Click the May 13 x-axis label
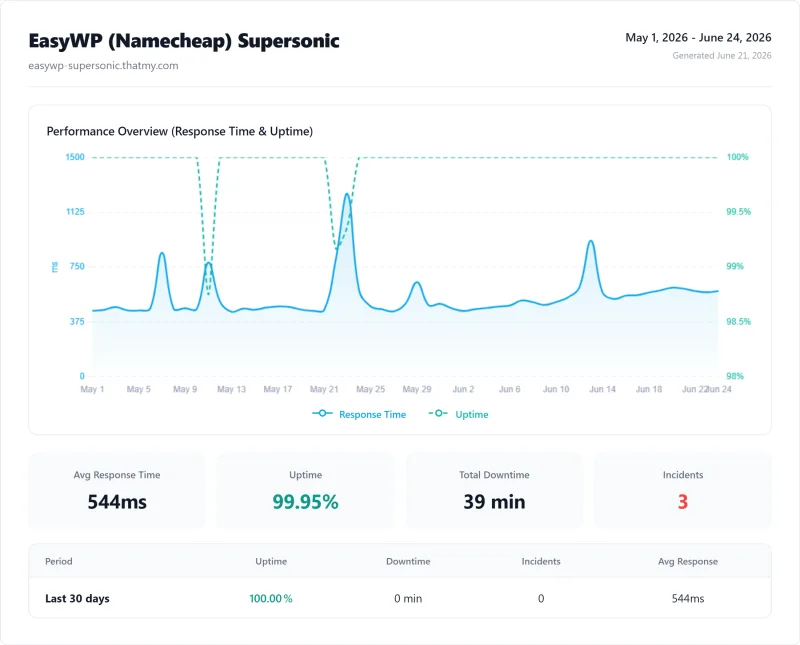The image size is (800, 645). pos(232,389)
